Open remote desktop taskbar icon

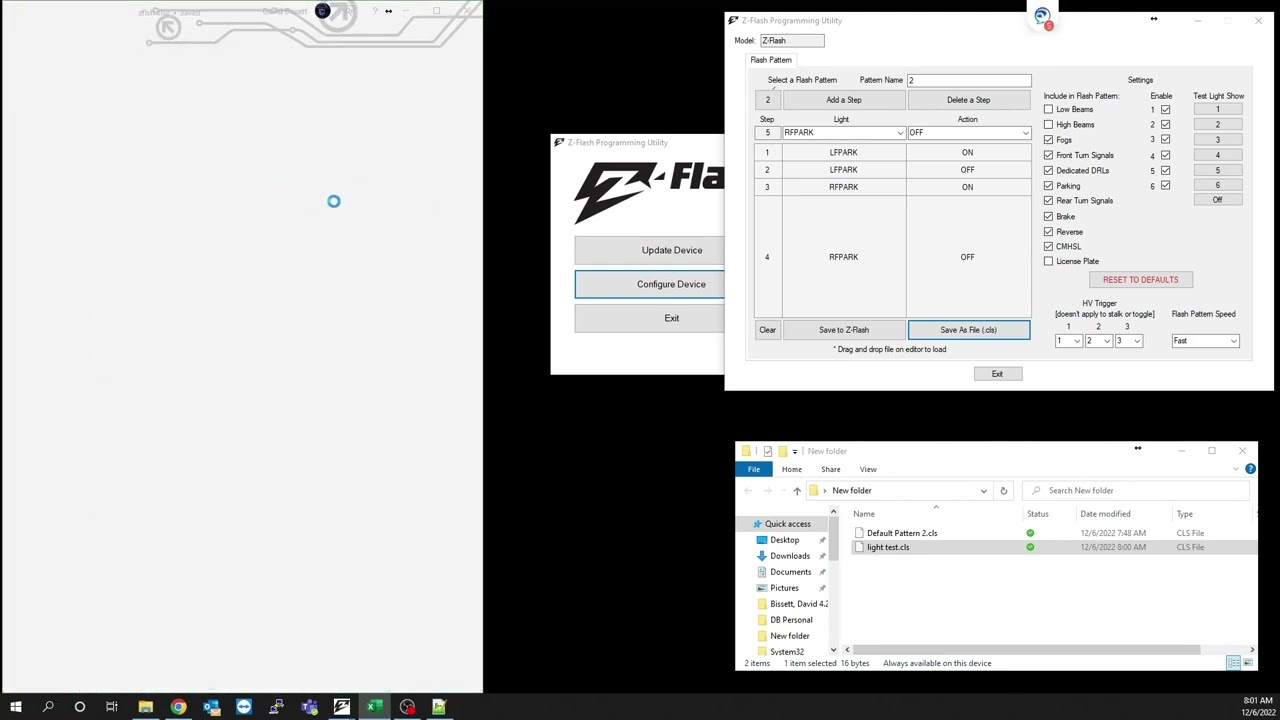click(x=277, y=707)
